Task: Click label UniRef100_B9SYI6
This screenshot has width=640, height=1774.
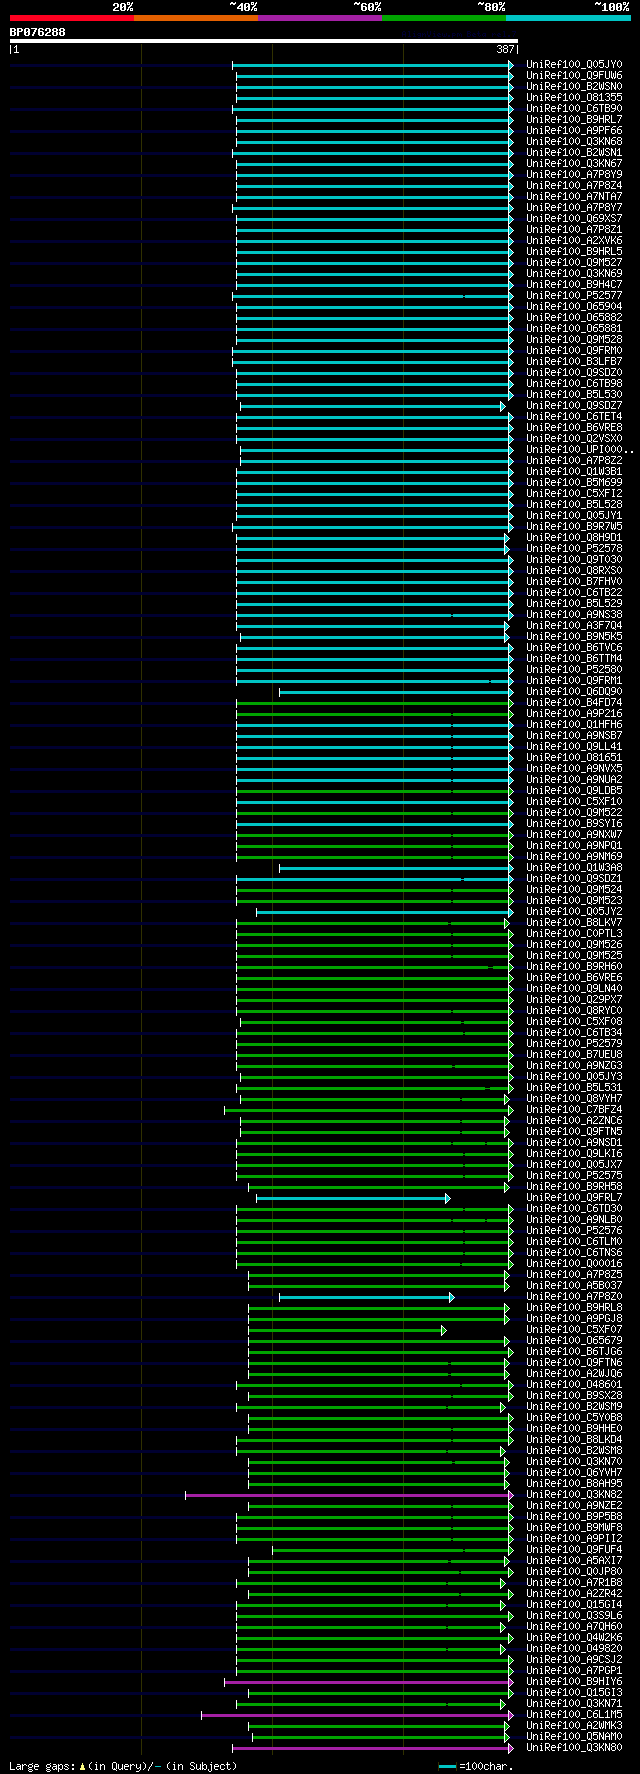Action: [x=574, y=824]
